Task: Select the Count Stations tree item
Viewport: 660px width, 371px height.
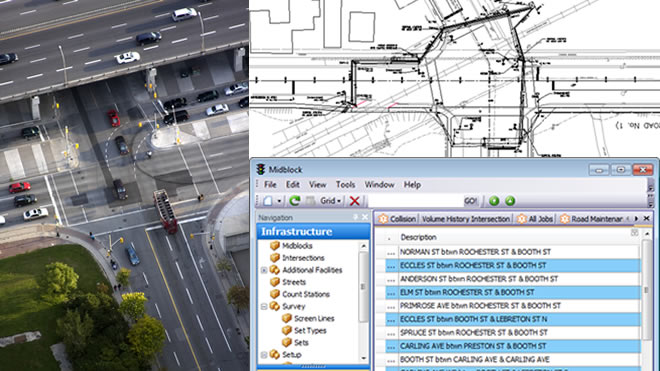Action: click(x=306, y=294)
